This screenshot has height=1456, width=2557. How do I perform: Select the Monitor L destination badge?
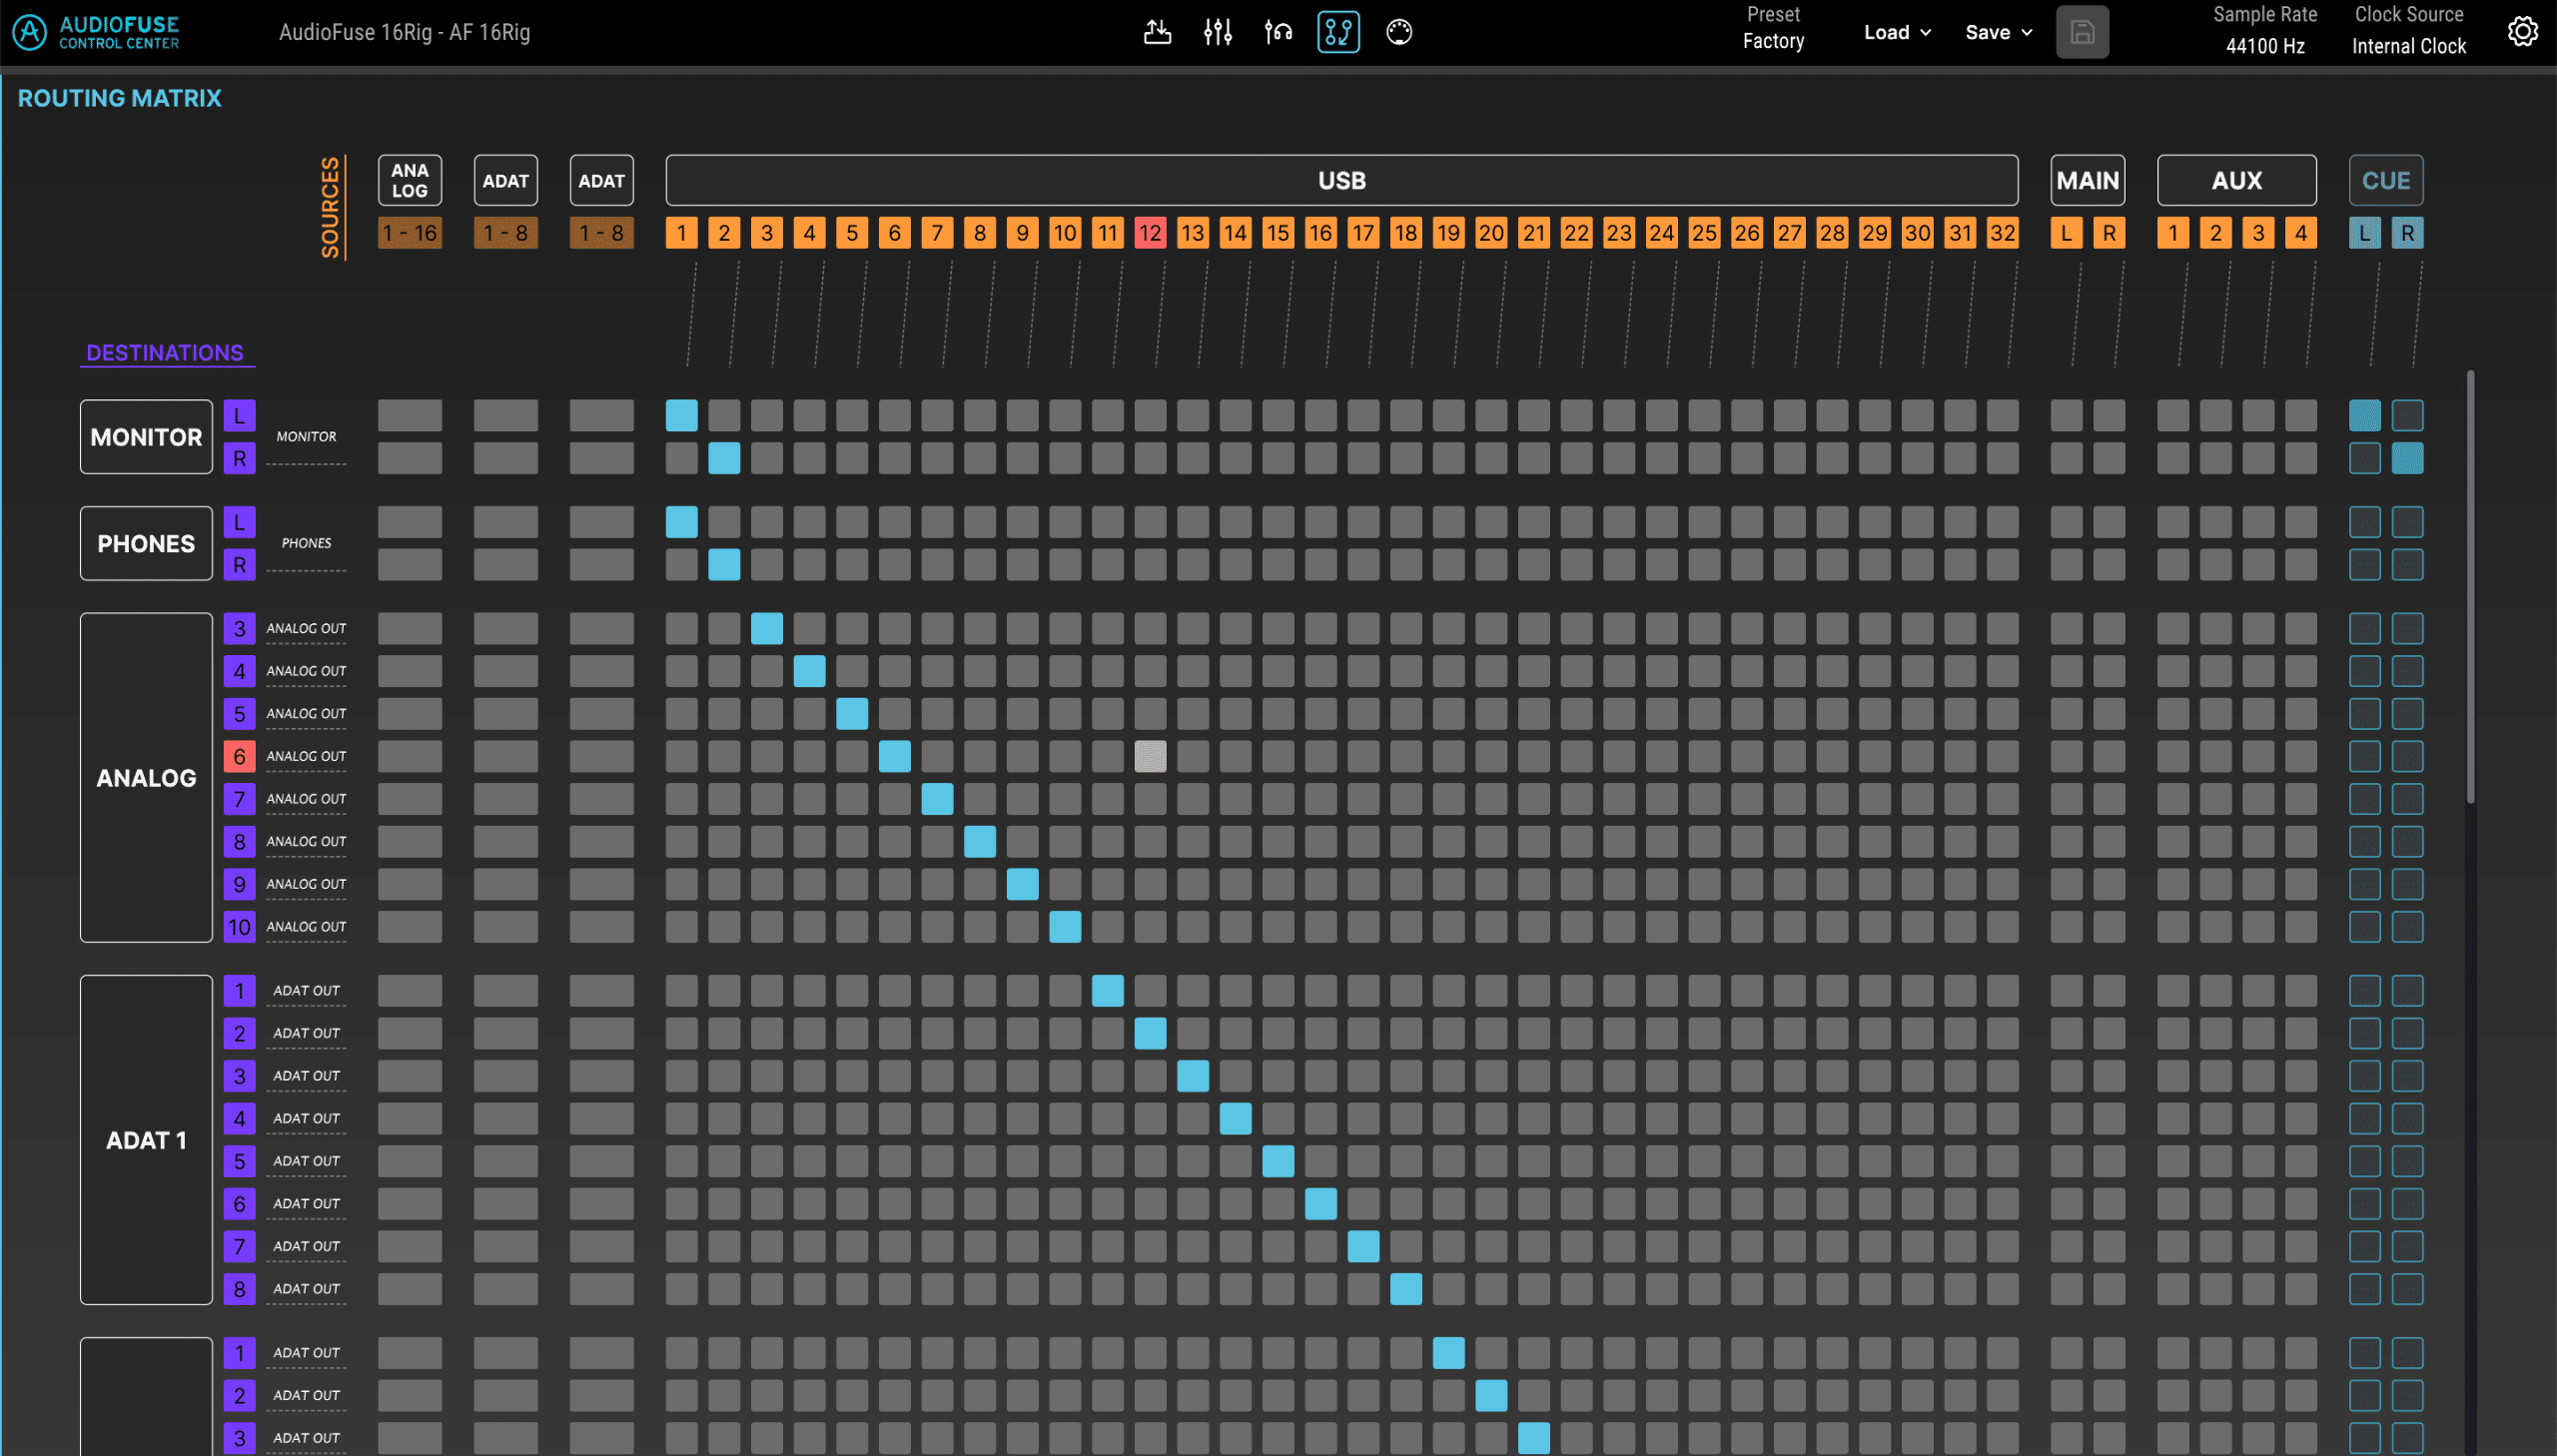point(239,415)
